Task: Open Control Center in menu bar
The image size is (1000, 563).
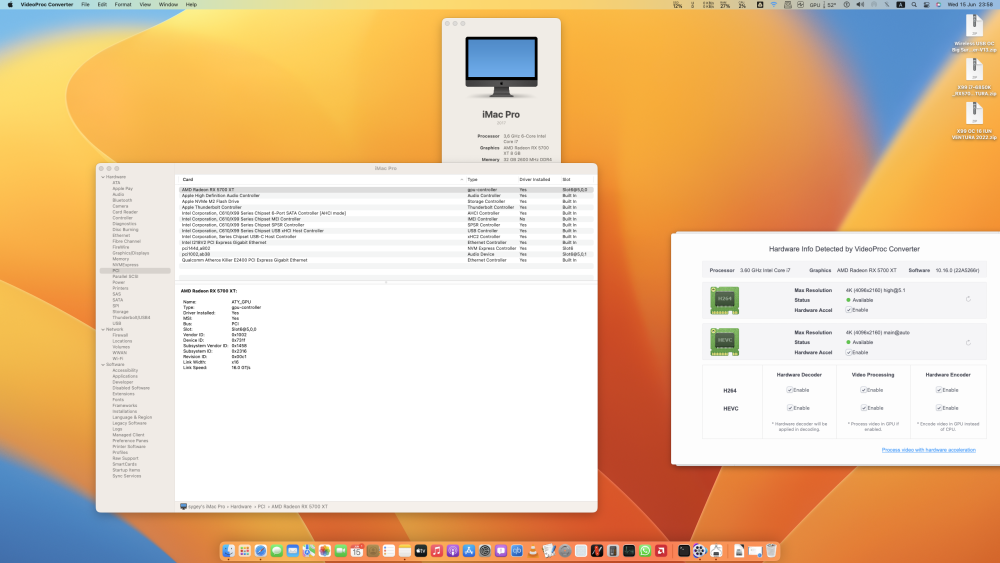Action: coord(926,4)
